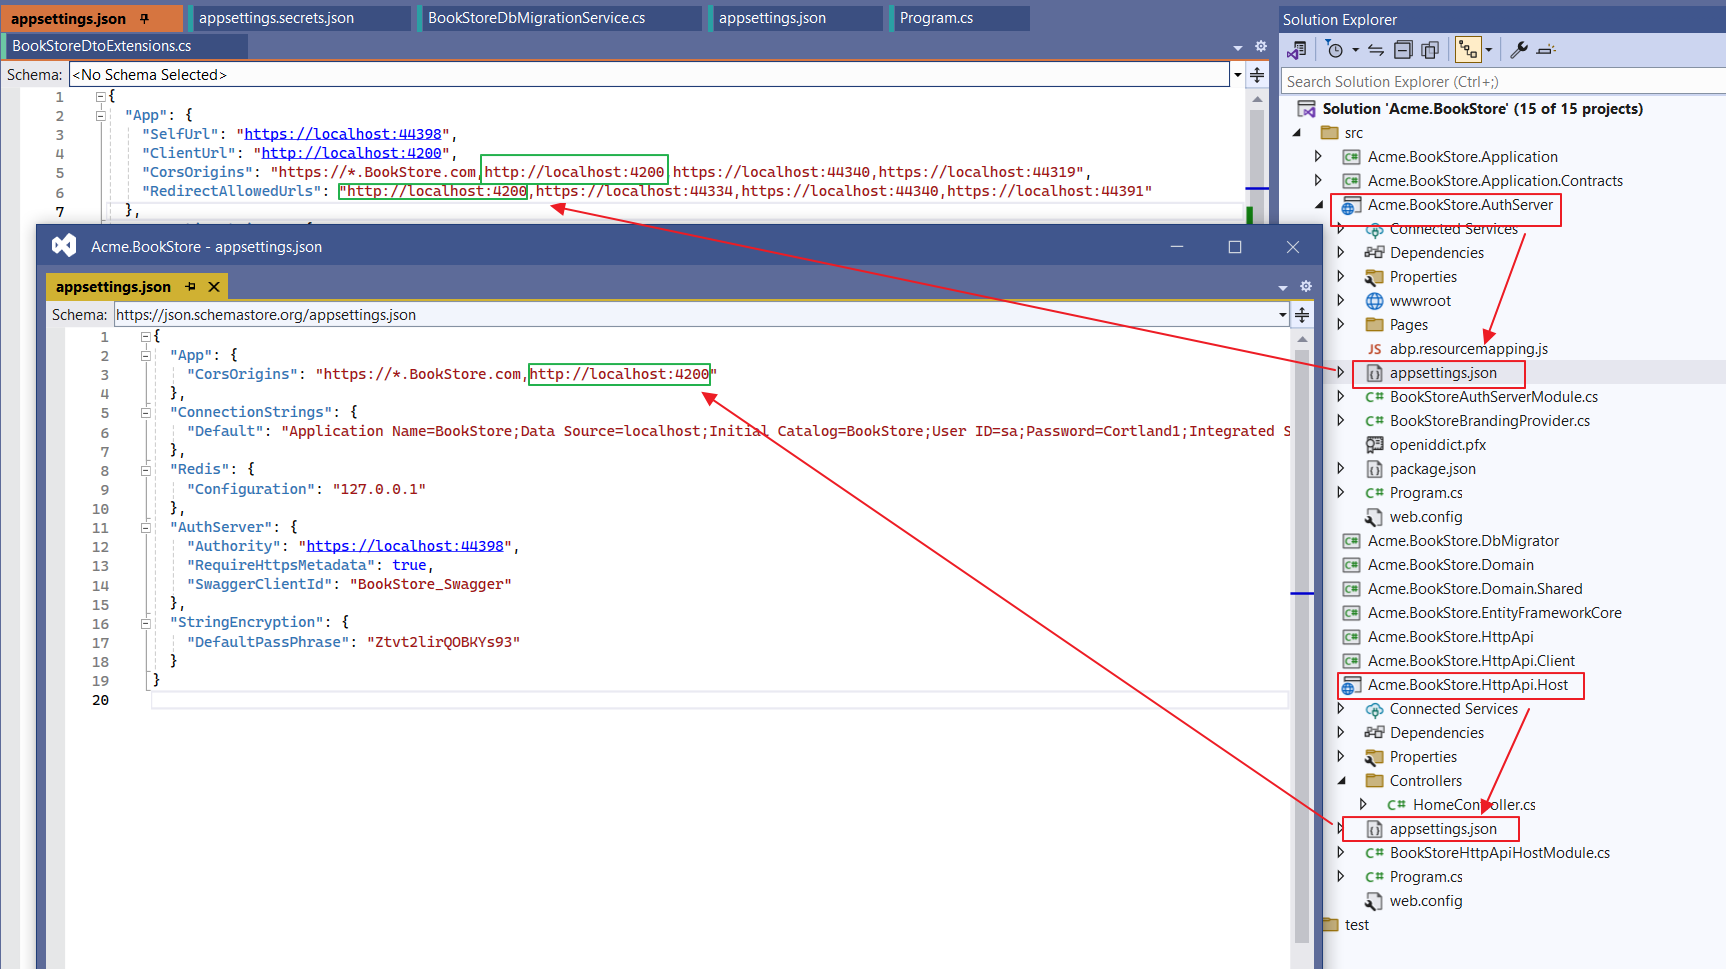The image size is (1726, 969).
Task: Open floating window settings gear icon
Action: 1305,286
